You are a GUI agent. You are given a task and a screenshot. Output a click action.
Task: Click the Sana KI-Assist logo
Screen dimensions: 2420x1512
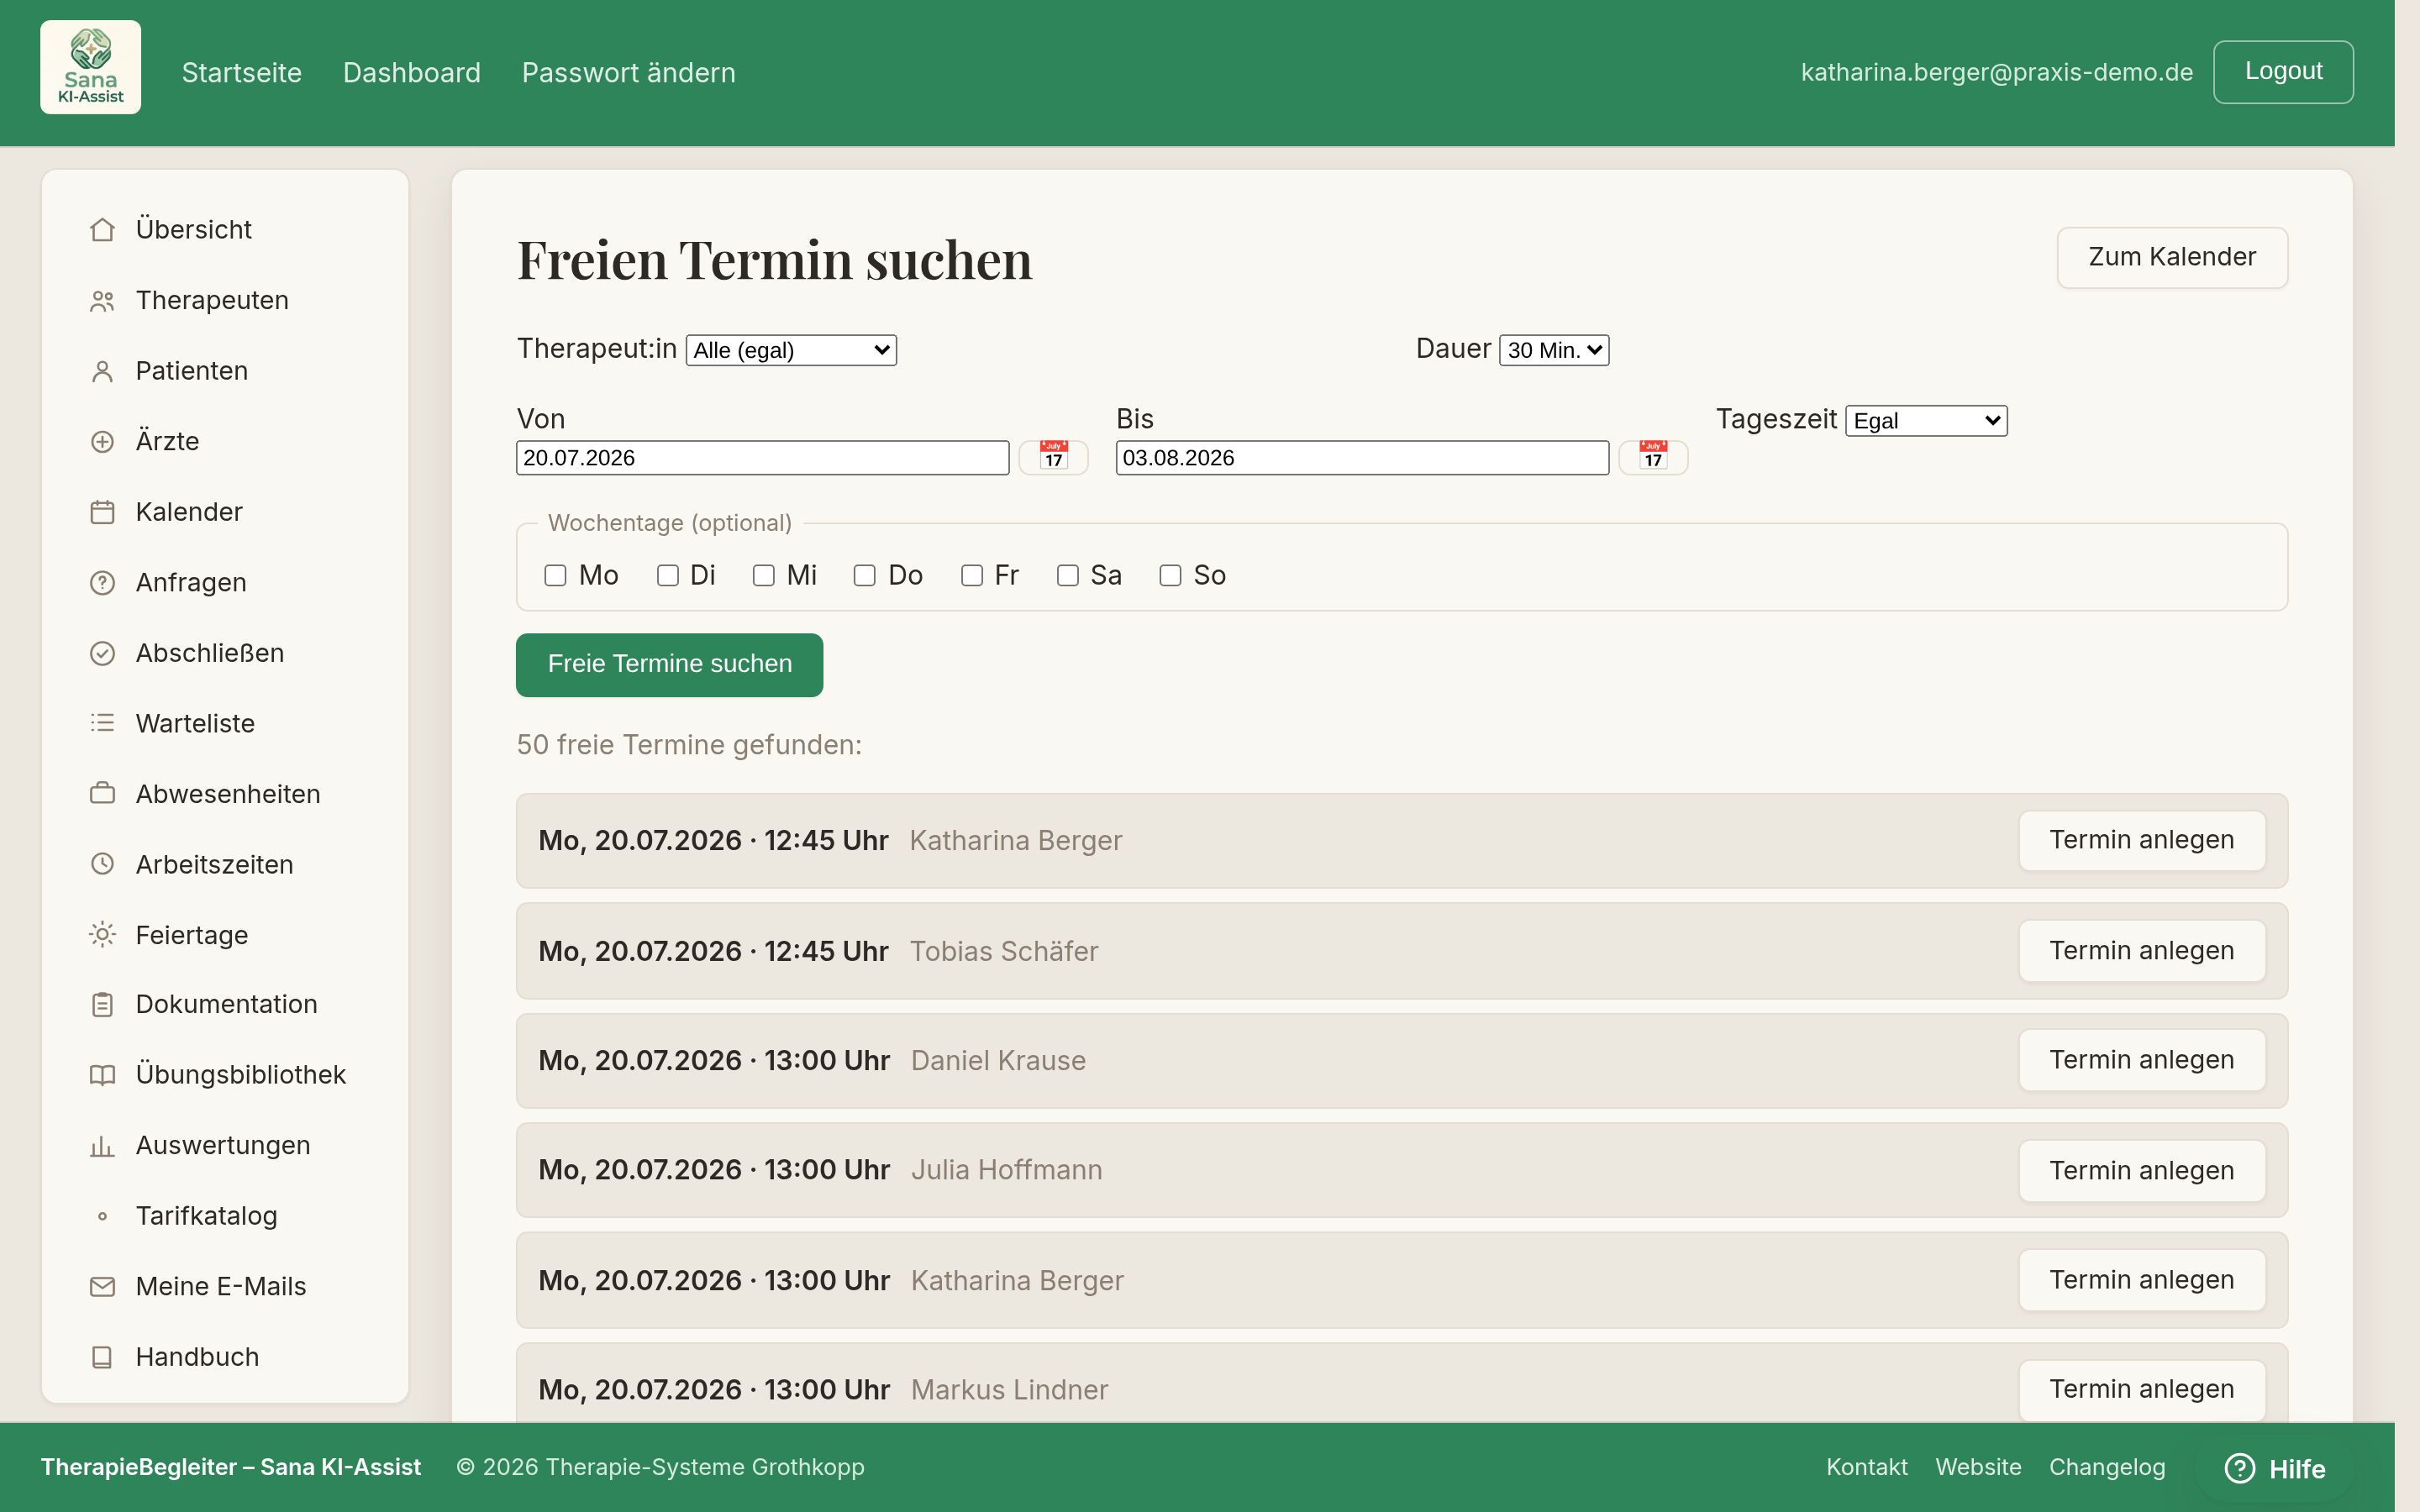coord(90,67)
